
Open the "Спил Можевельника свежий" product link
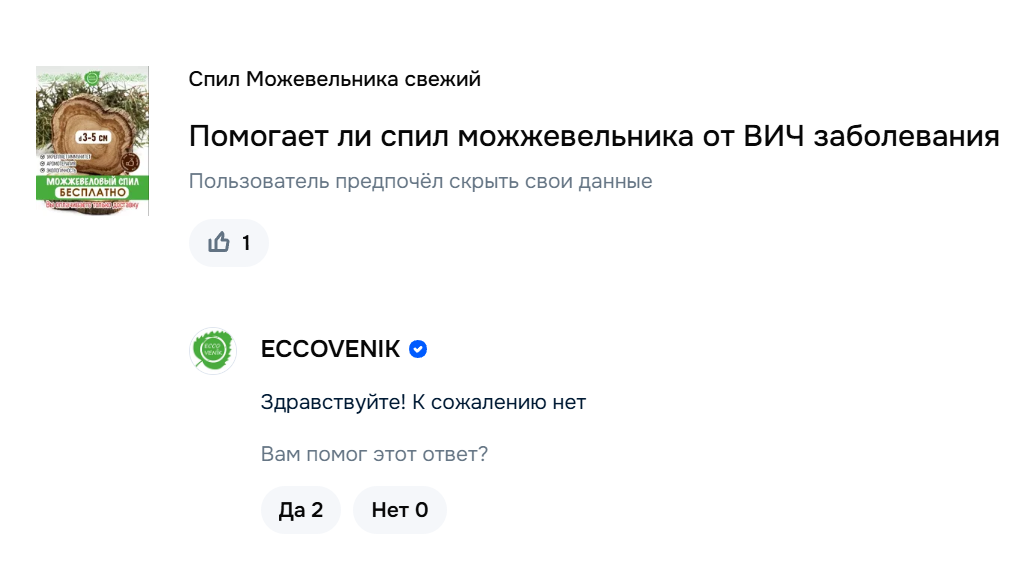[334, 79]
